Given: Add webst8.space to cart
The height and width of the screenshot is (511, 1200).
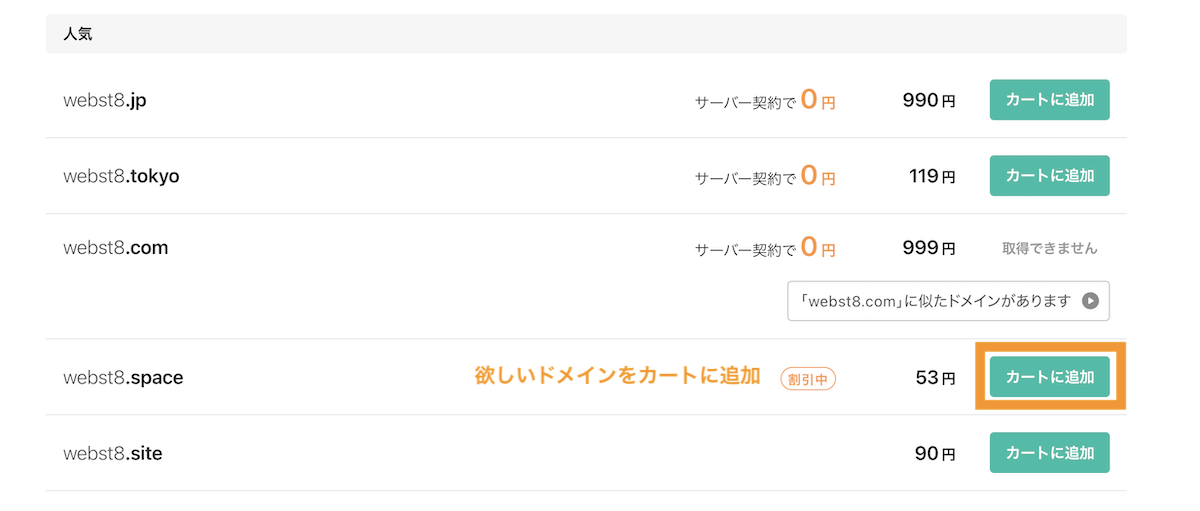Looking at the screenshot, I should (1049, 377).
